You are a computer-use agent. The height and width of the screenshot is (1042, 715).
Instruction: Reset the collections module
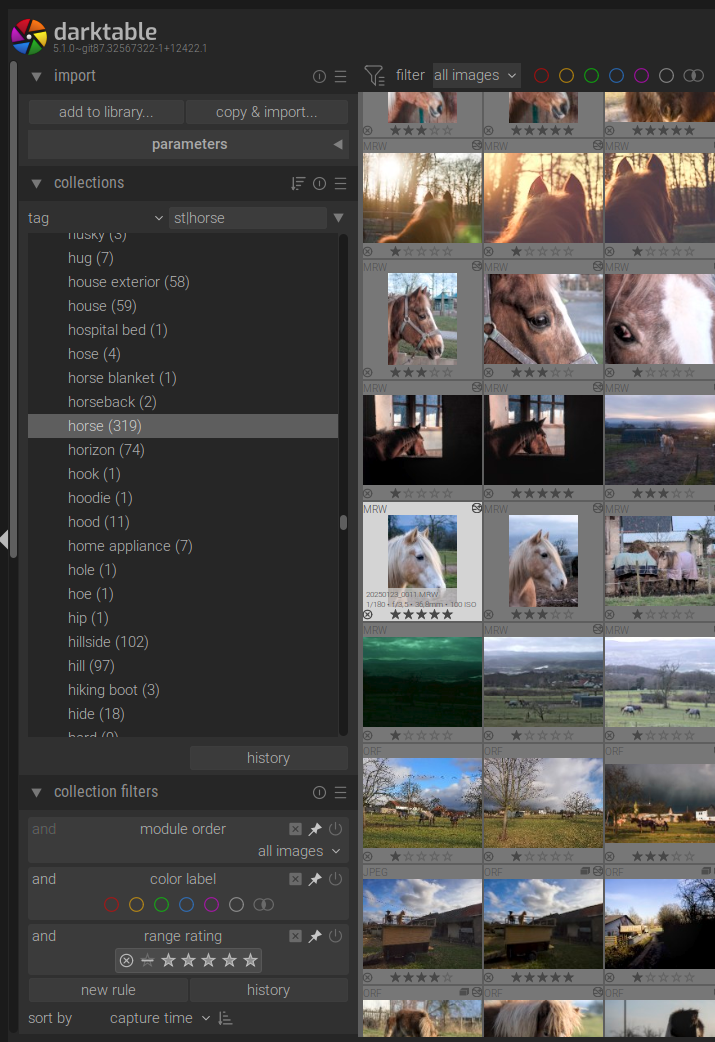[319, 183]
